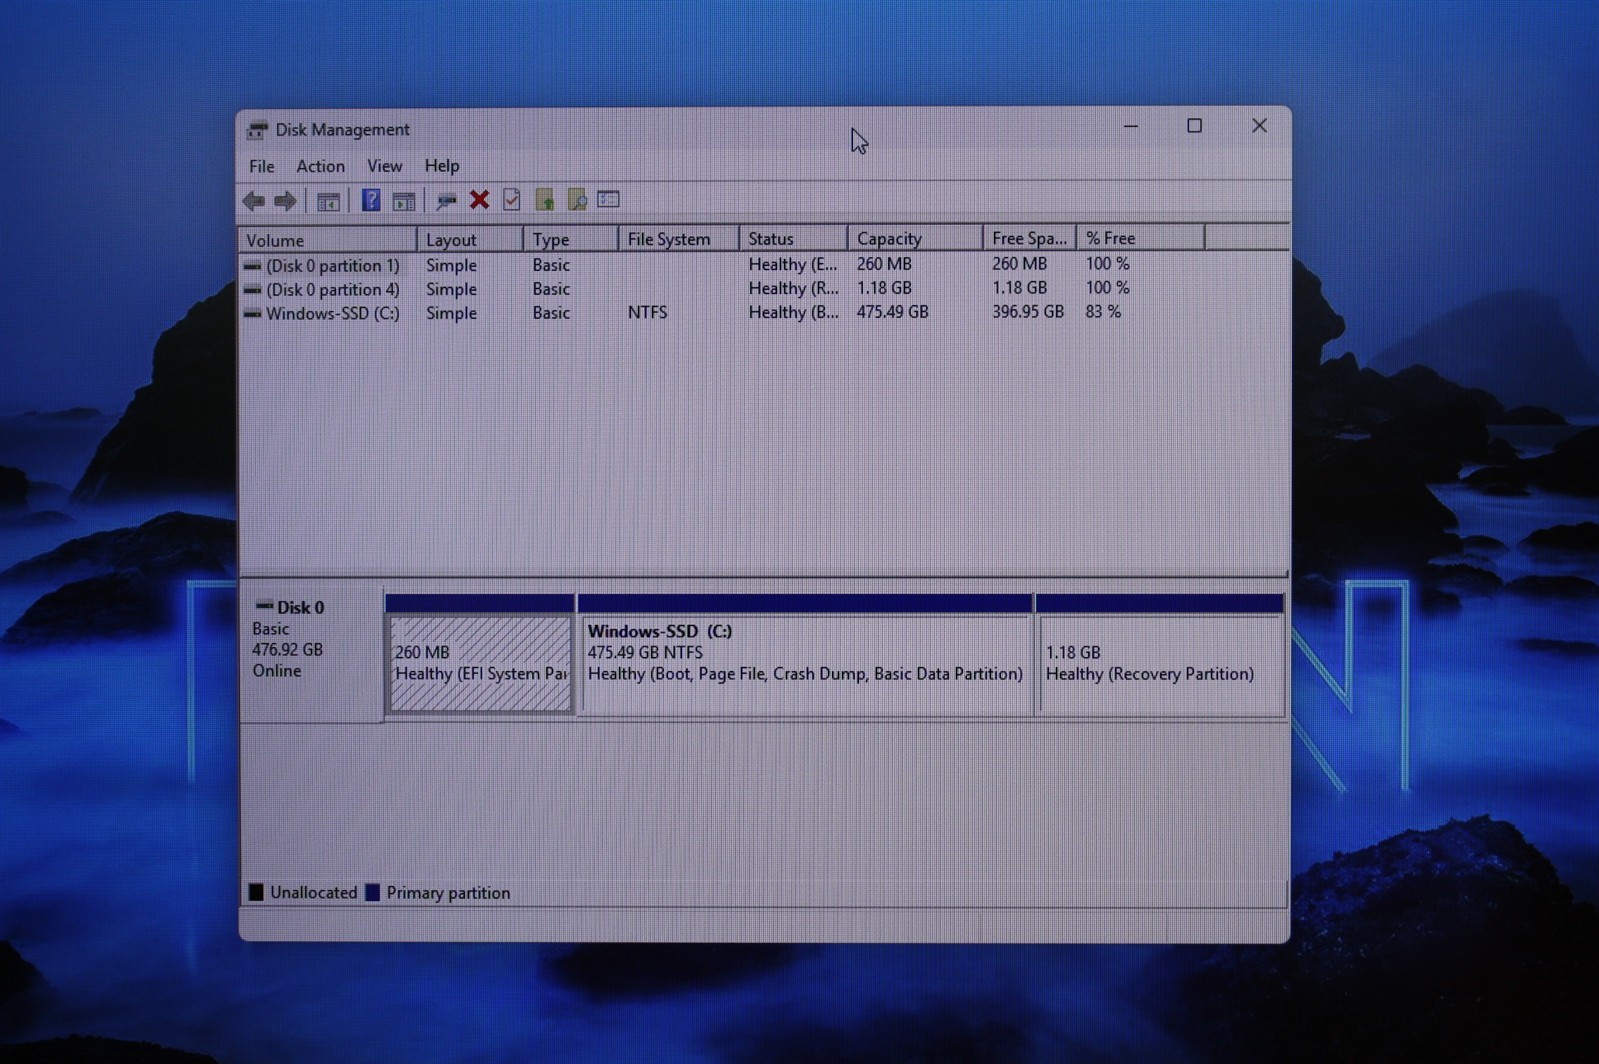Click the red X Delete icon
The height and width of the screenshot is (1064, 1599).
[479, 200]
